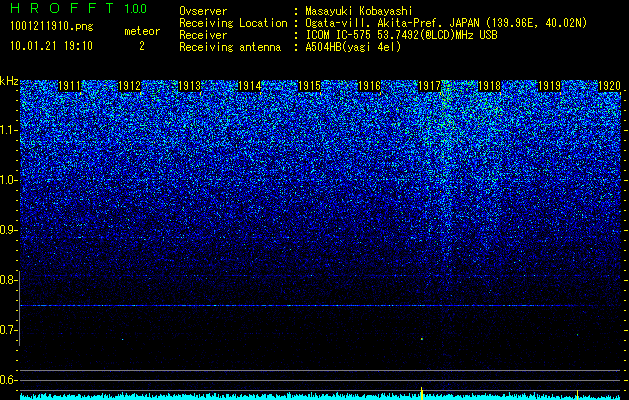Click the meteor count value 2
Image resolution: width=629 pixels, height=400 pixels.
tap(142, 46)
